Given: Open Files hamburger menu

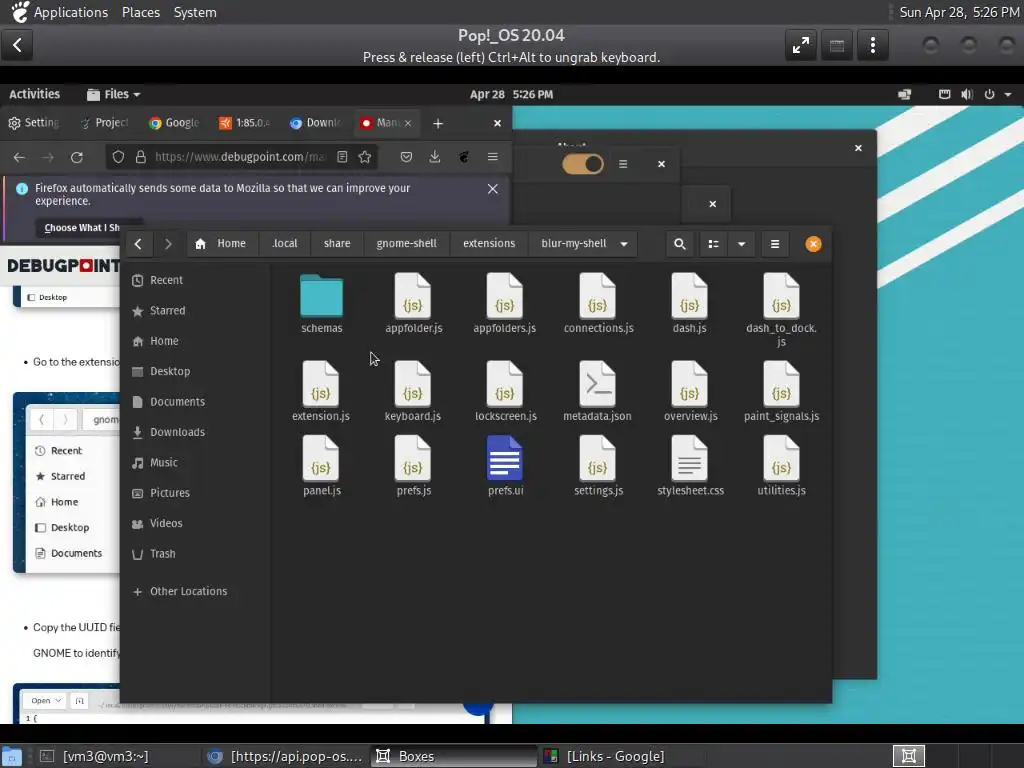Looking at the screenshot, I should 775,244.
